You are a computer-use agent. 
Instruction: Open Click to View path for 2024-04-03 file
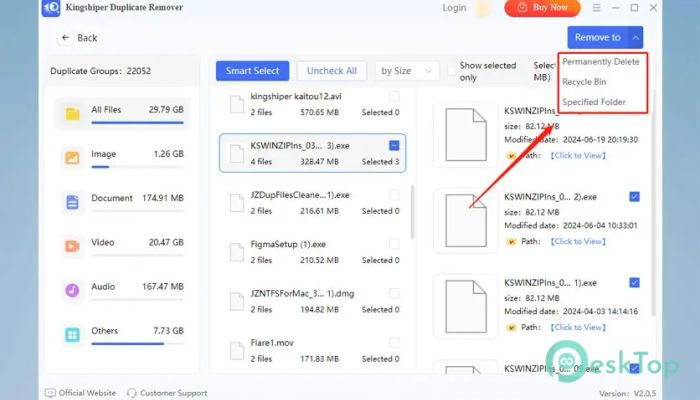coord(578,328)
